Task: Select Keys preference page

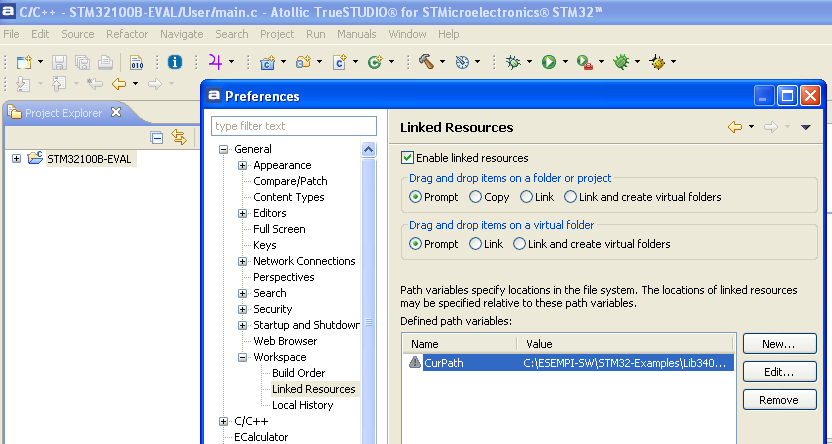Action: (265, 245)
